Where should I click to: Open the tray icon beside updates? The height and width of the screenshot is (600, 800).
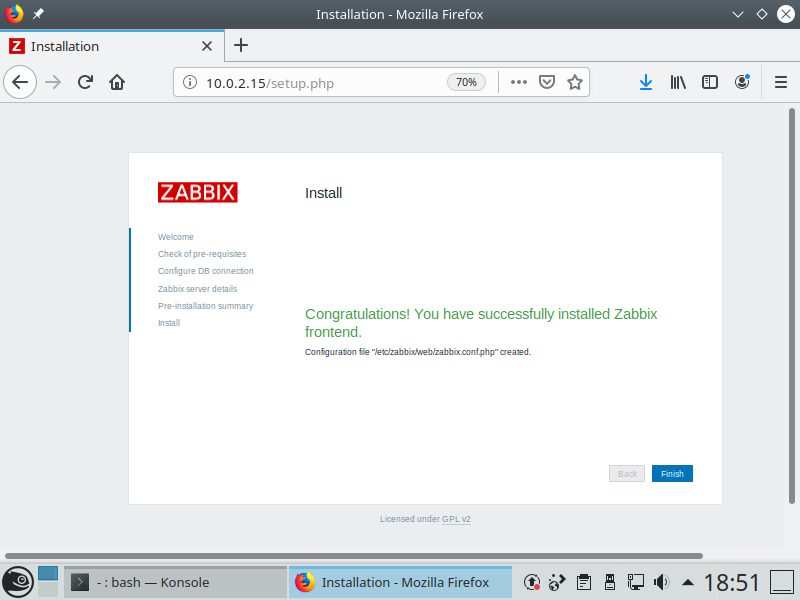coord(557,582)
